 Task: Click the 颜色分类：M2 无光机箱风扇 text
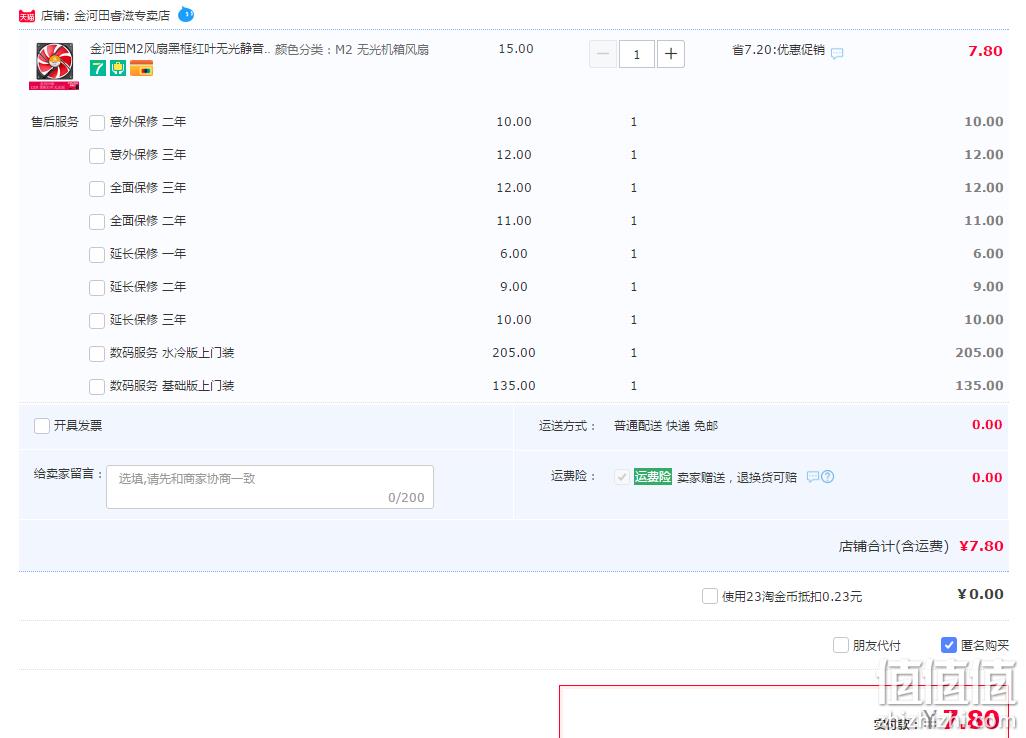coord(352,50)
